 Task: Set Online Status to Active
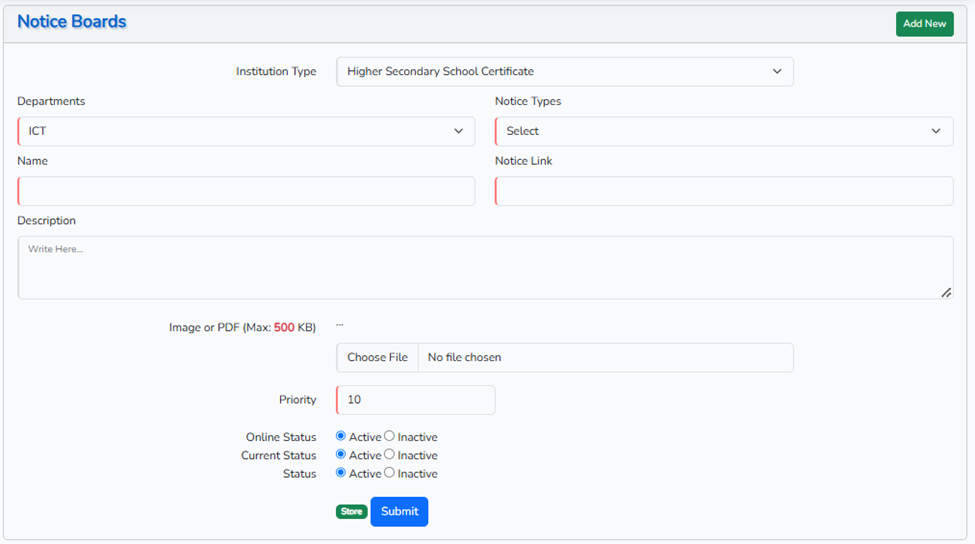tap(341, 436)
